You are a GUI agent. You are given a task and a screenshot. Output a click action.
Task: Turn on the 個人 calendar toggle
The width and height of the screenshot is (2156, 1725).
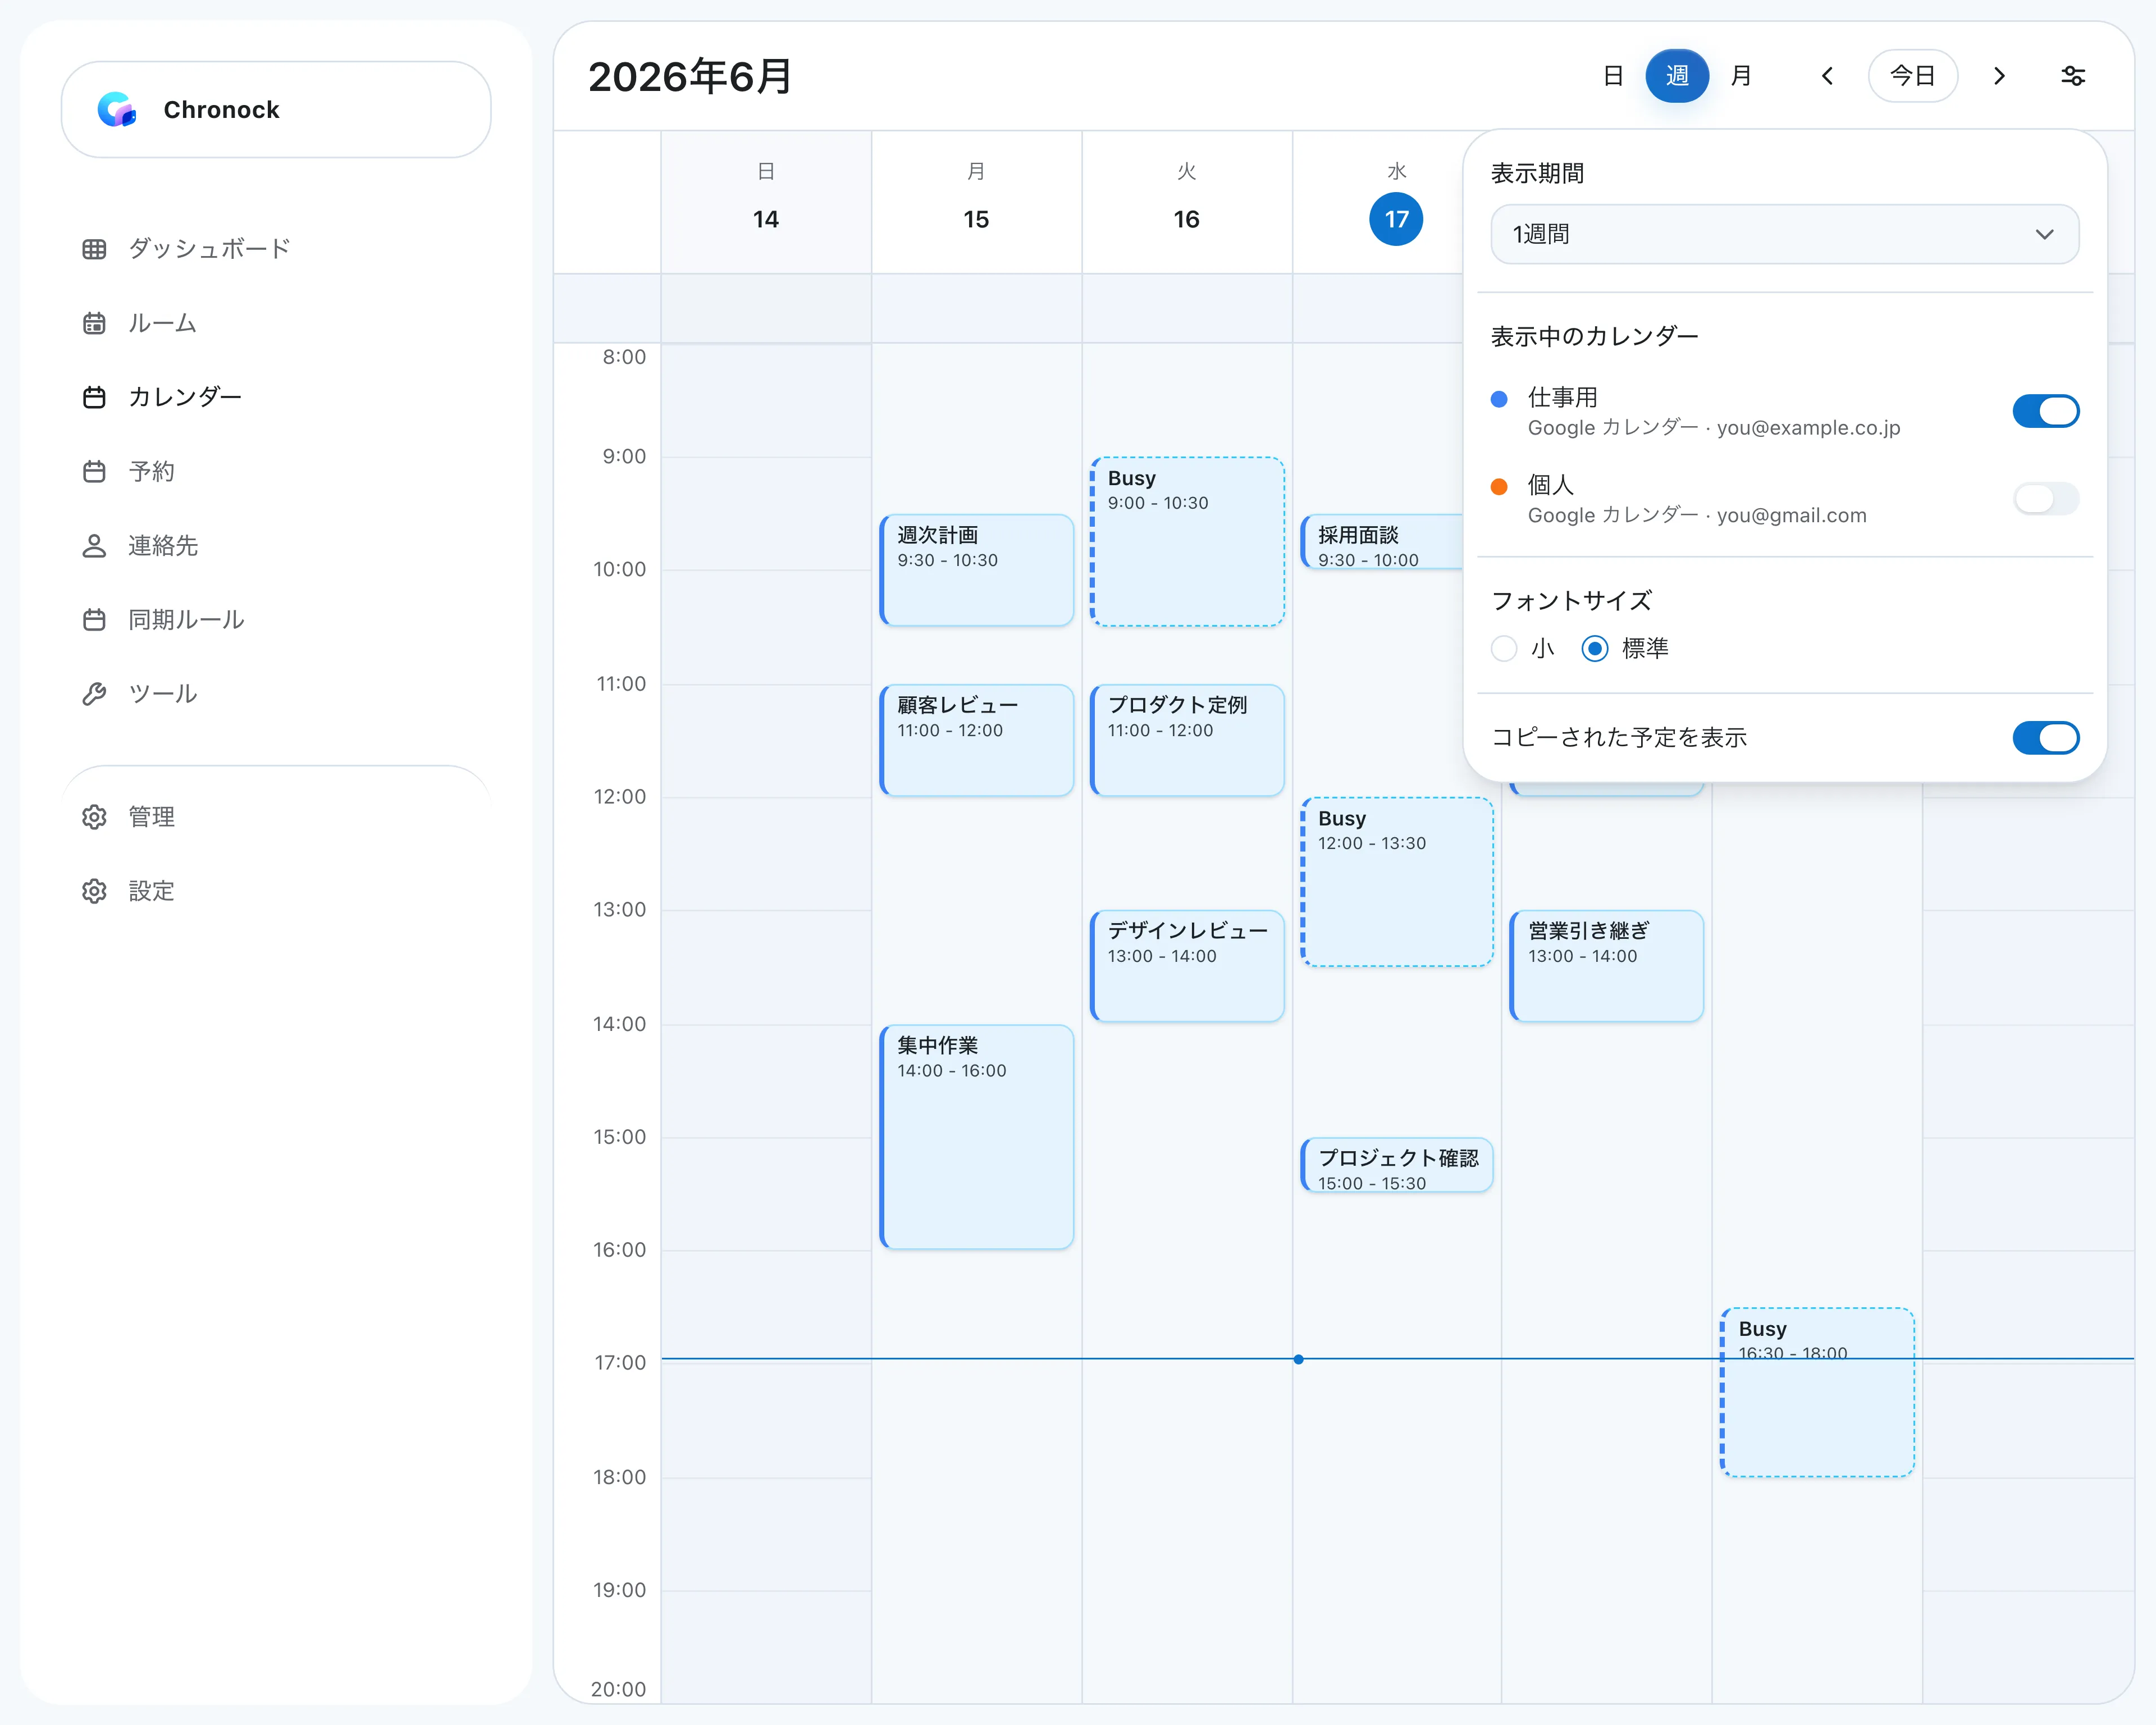tap(2046, 499)
